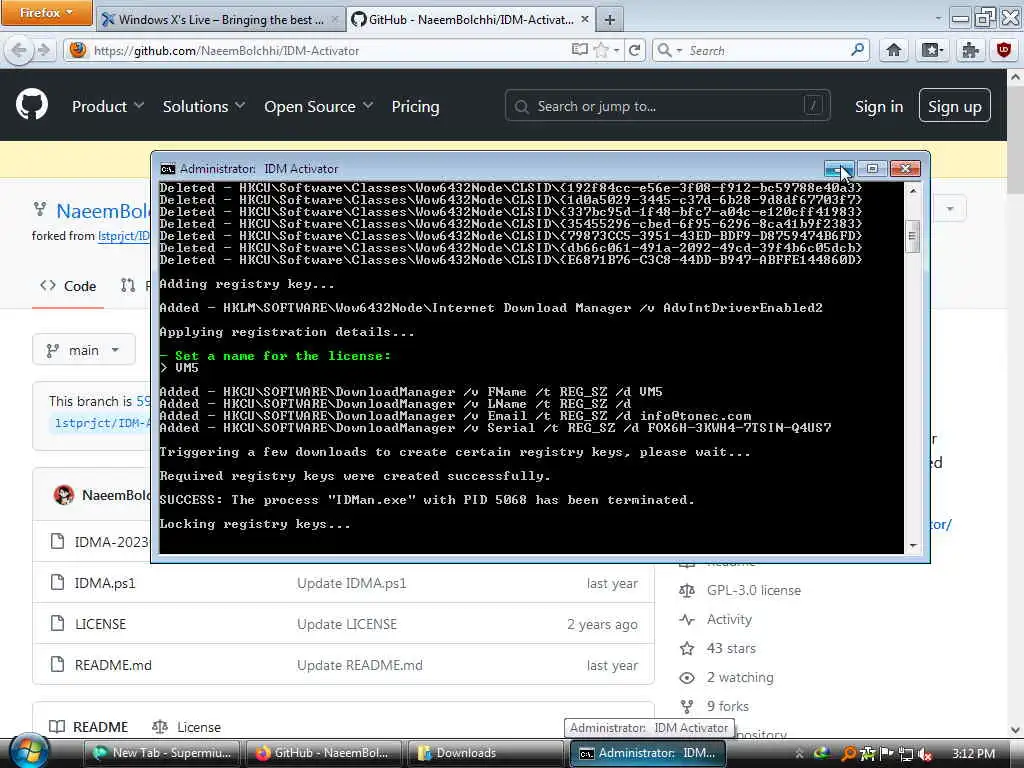Image resolution: width=1024 pixels, height=768 pixels.
Task: Switch to the Downloads taskbar item
Action: (486, 753)
